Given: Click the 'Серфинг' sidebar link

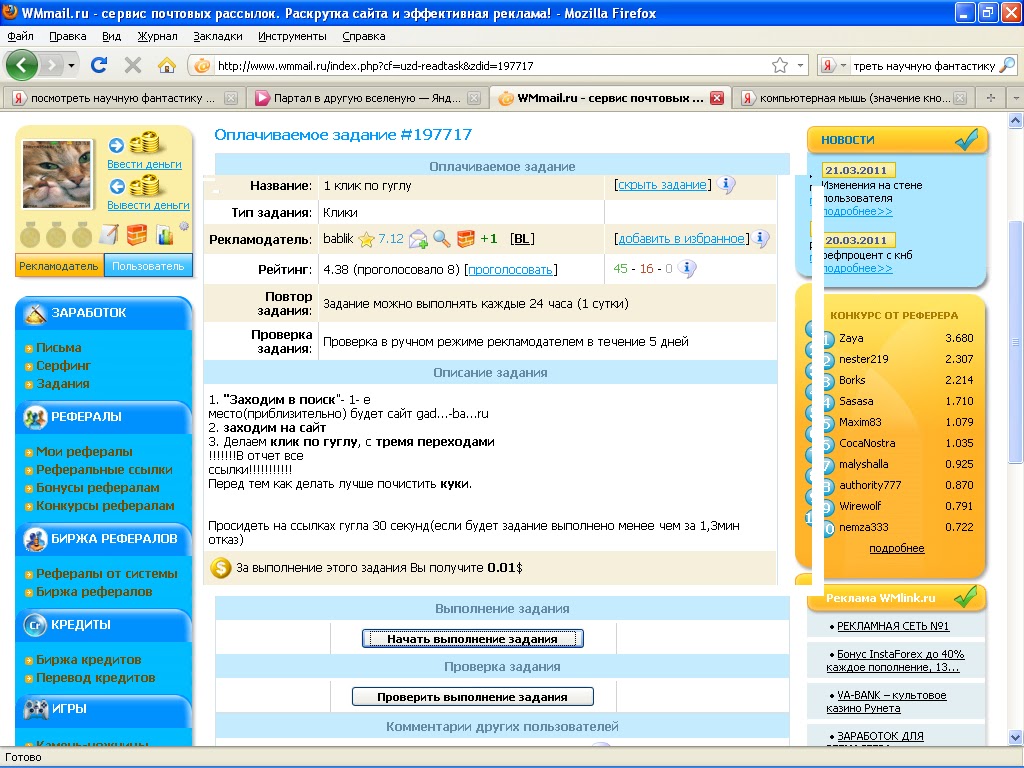Looking at the screenshot, I should [x=63, y=366].
